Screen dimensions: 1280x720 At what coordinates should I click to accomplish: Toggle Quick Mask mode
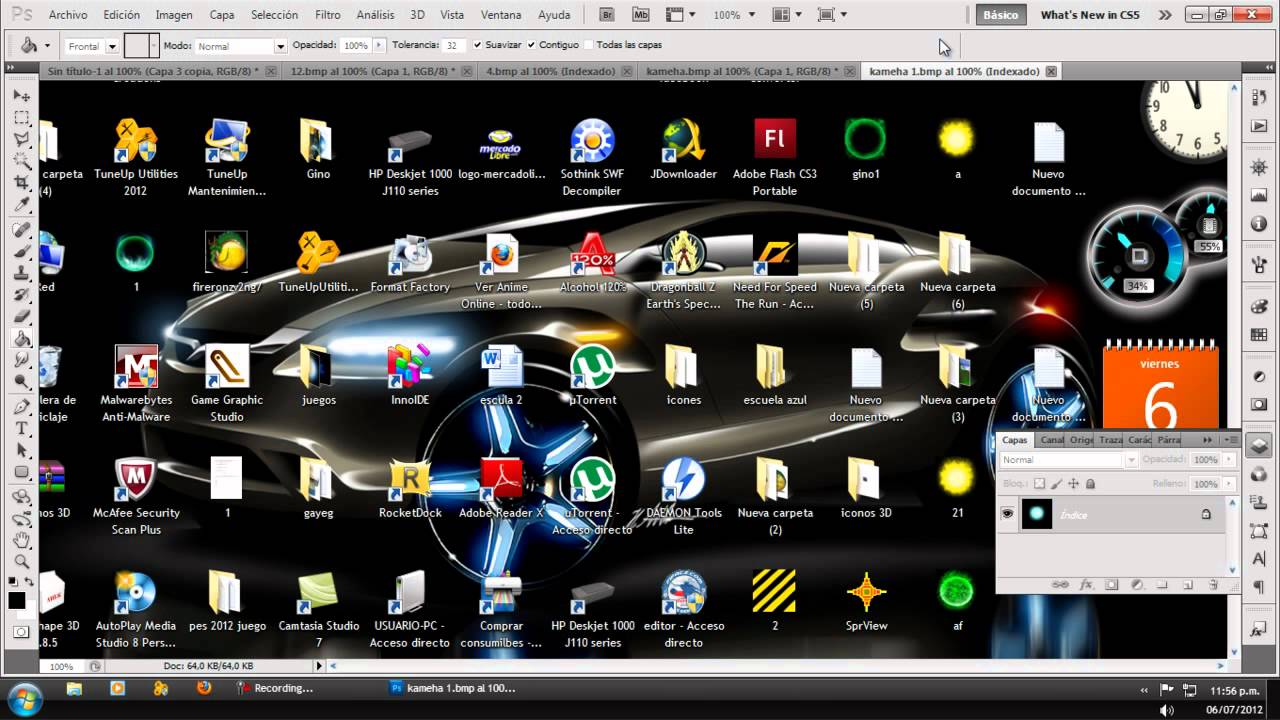point(21,632)
